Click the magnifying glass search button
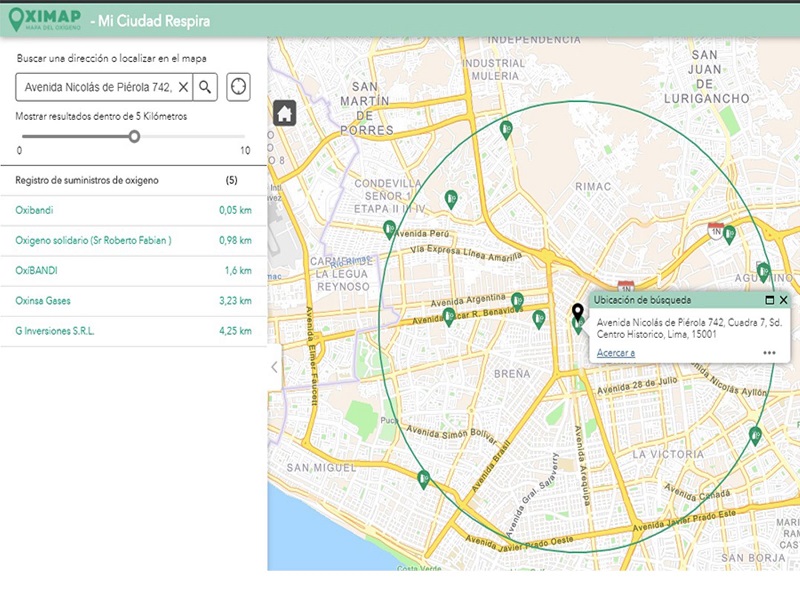 click(x=205, y=87)
